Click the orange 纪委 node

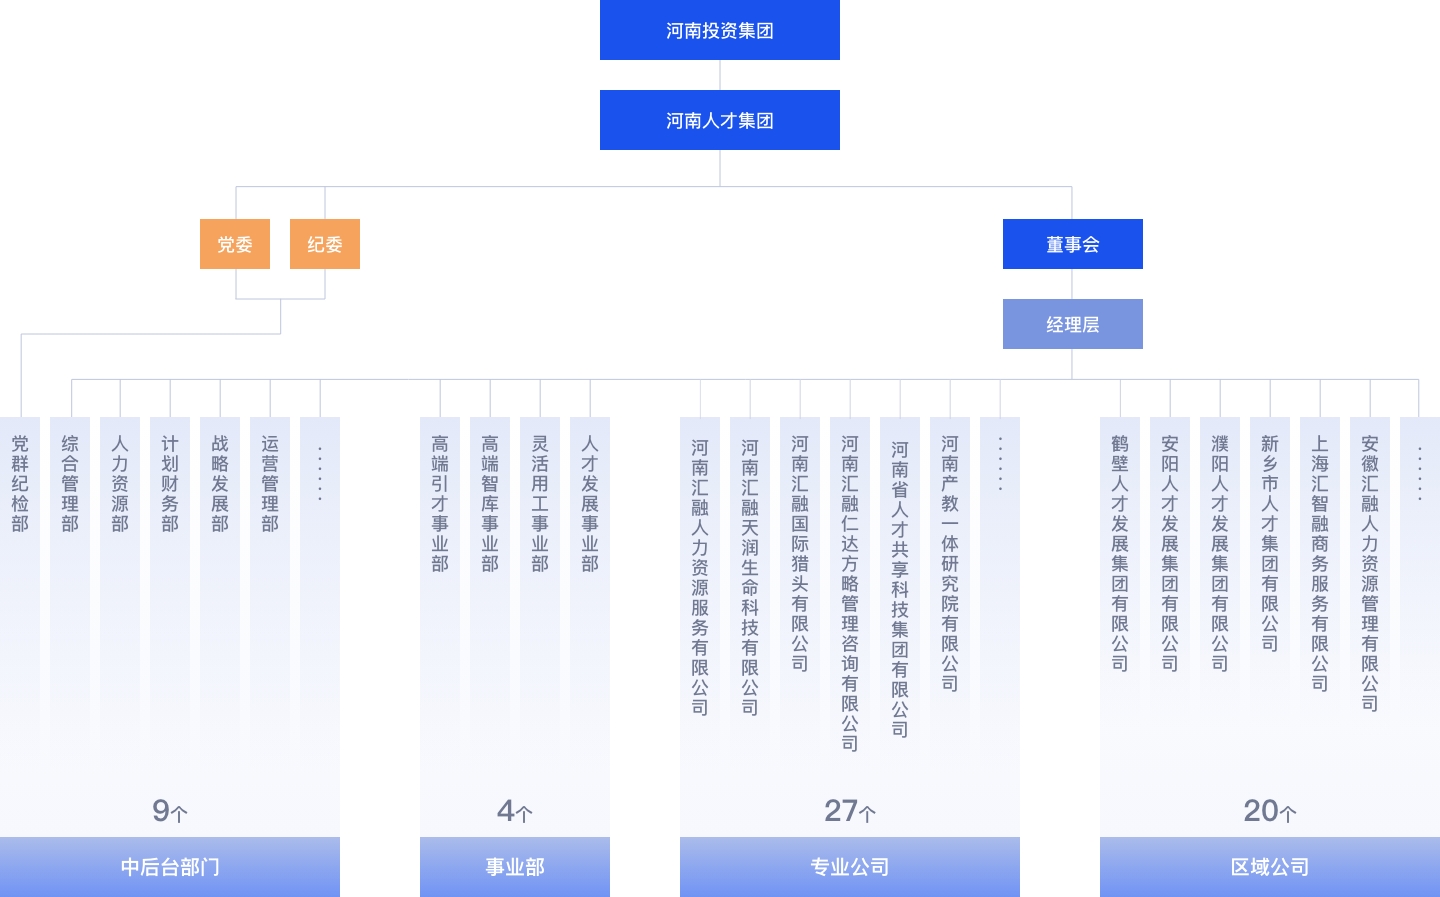(325, 244)
